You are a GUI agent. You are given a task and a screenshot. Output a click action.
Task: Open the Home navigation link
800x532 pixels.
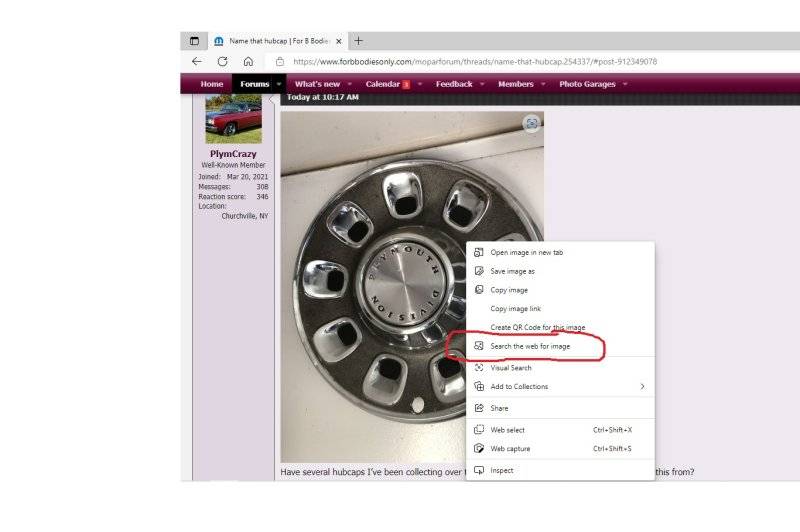click(212, 84)
